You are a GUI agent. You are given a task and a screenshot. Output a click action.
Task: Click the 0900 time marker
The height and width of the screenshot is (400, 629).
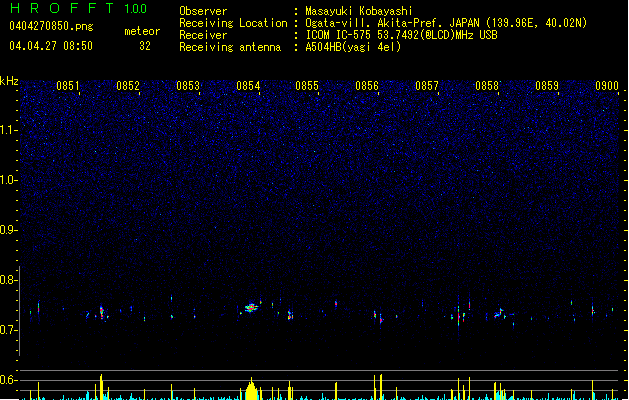click(x=607, y=86)
